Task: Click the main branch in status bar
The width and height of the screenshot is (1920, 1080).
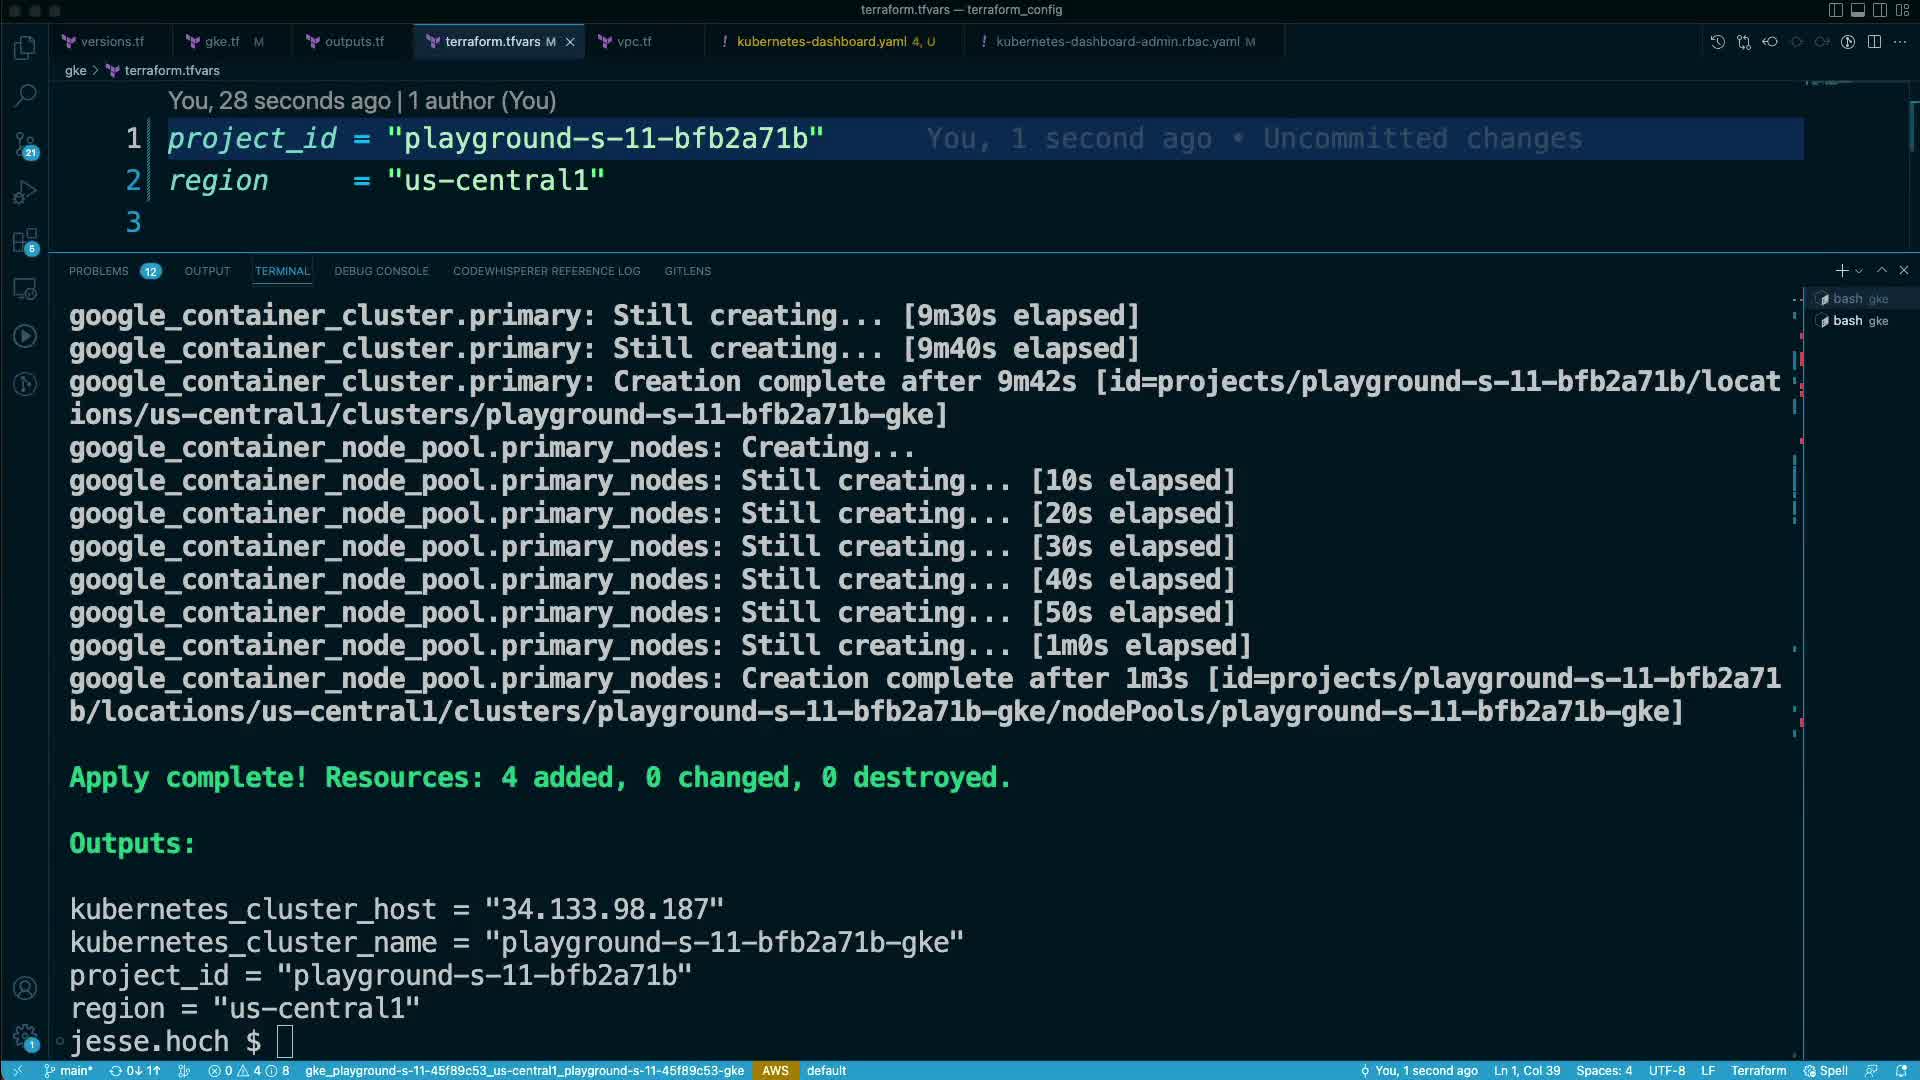Action: [x=68, y=1070]
